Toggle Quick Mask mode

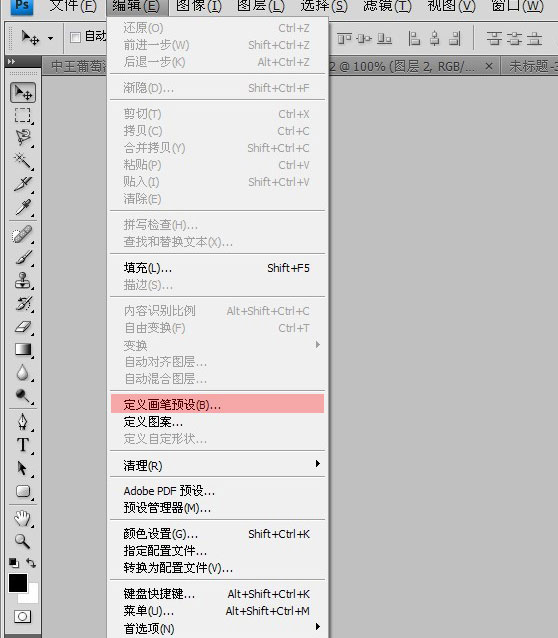pos(22,616)
